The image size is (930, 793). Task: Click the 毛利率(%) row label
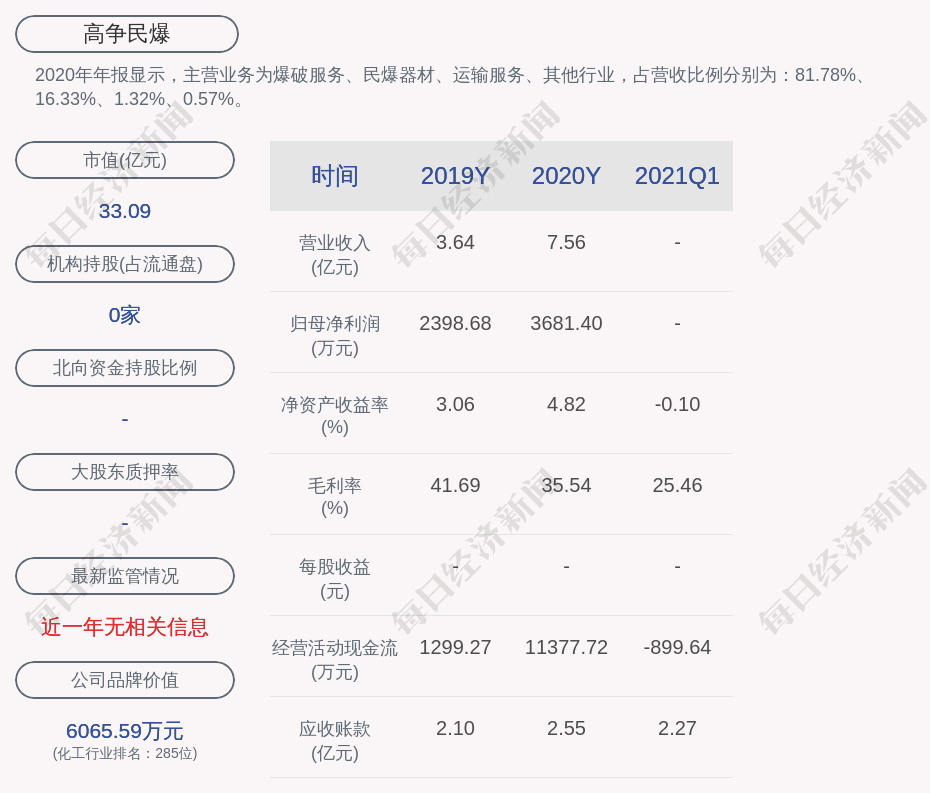[335, 497]
